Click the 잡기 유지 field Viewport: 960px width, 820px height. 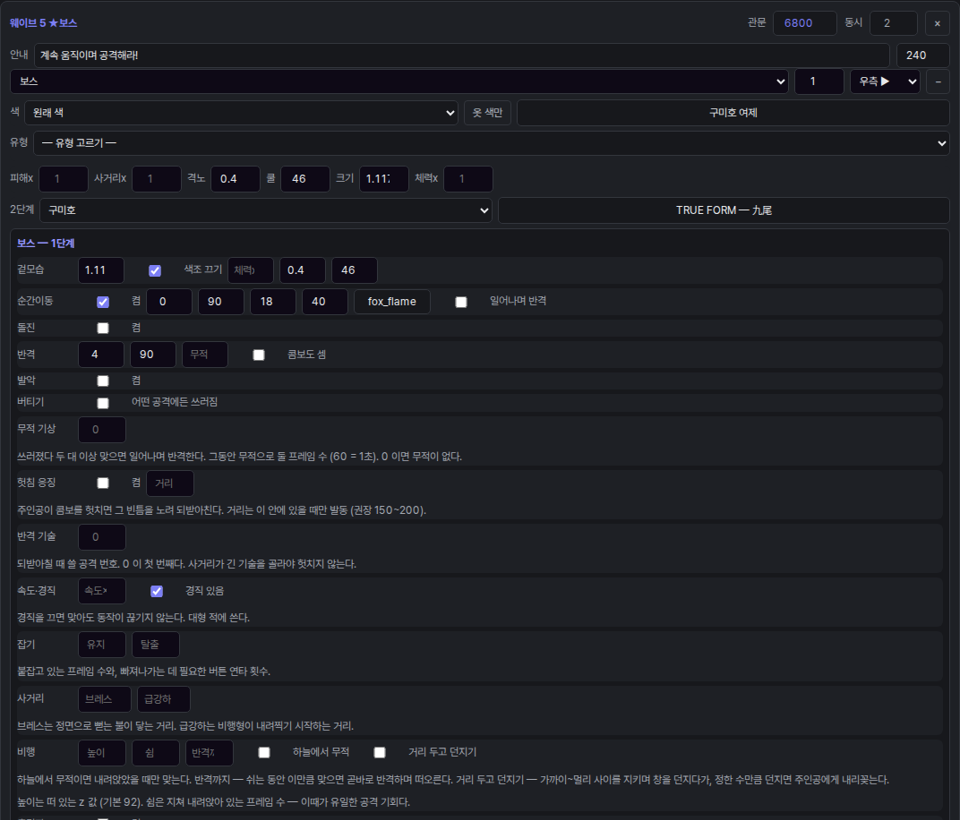102,644
